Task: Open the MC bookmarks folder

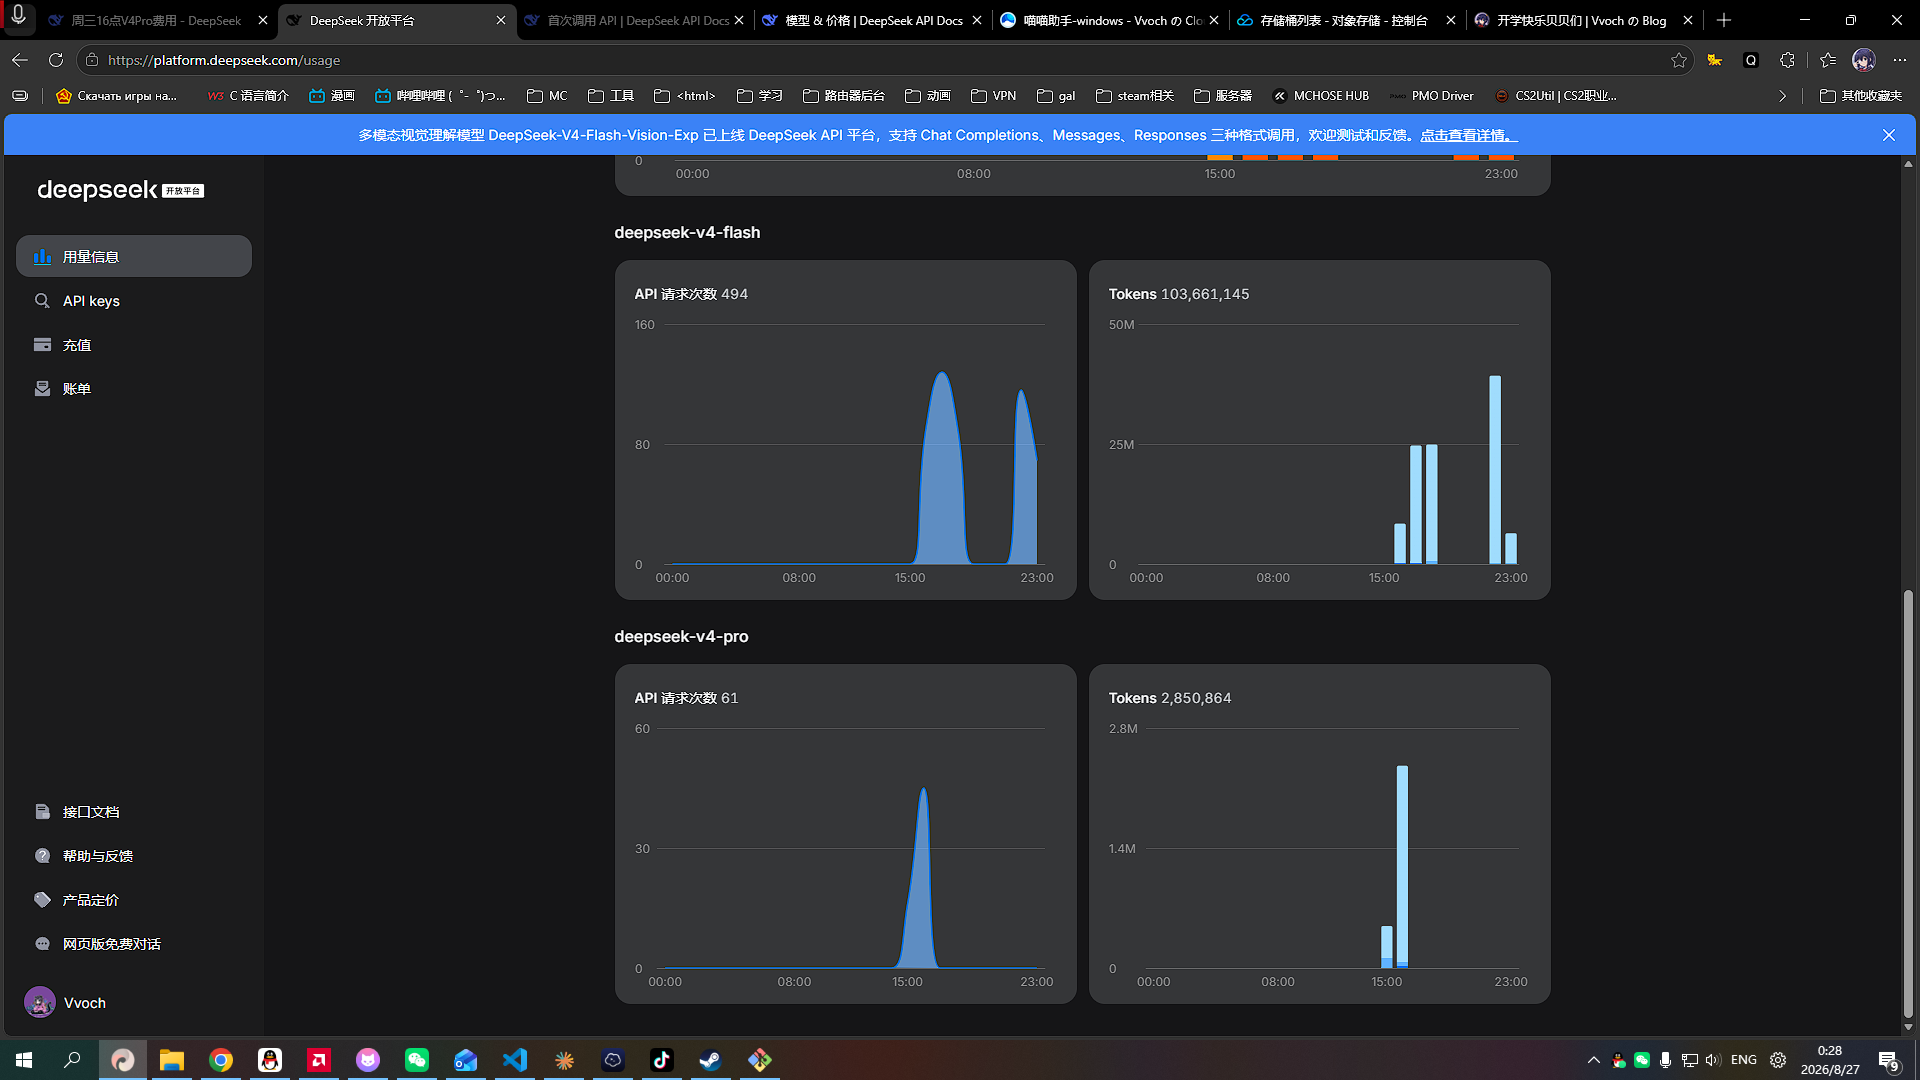Action: (547, 96)
